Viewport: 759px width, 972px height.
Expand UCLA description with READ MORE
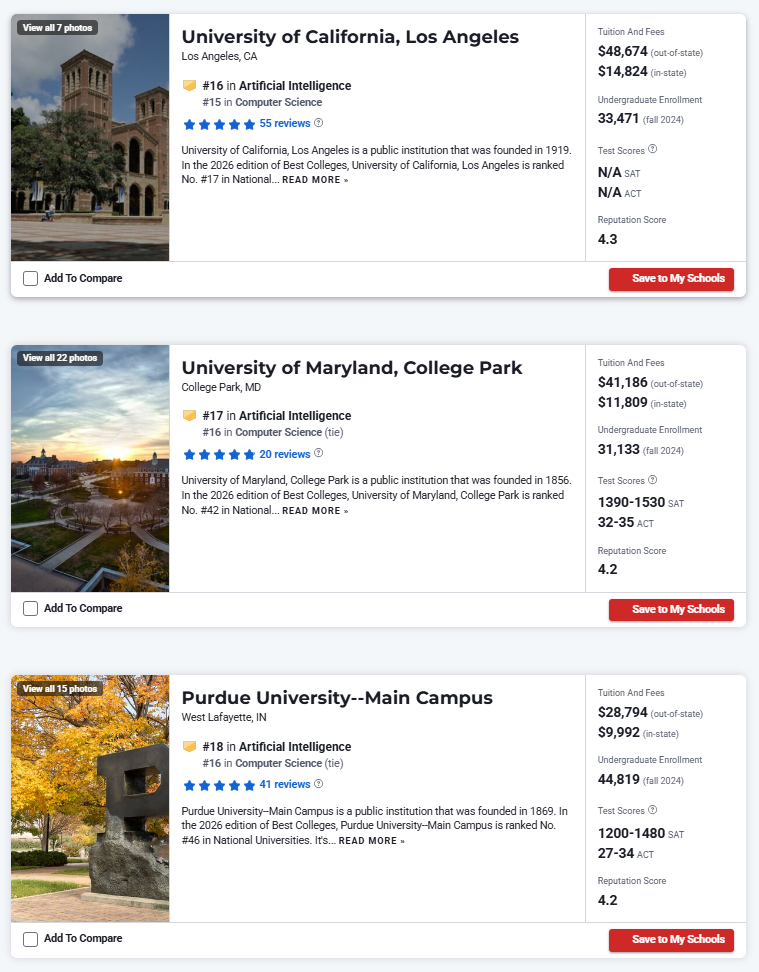point(315,181)
